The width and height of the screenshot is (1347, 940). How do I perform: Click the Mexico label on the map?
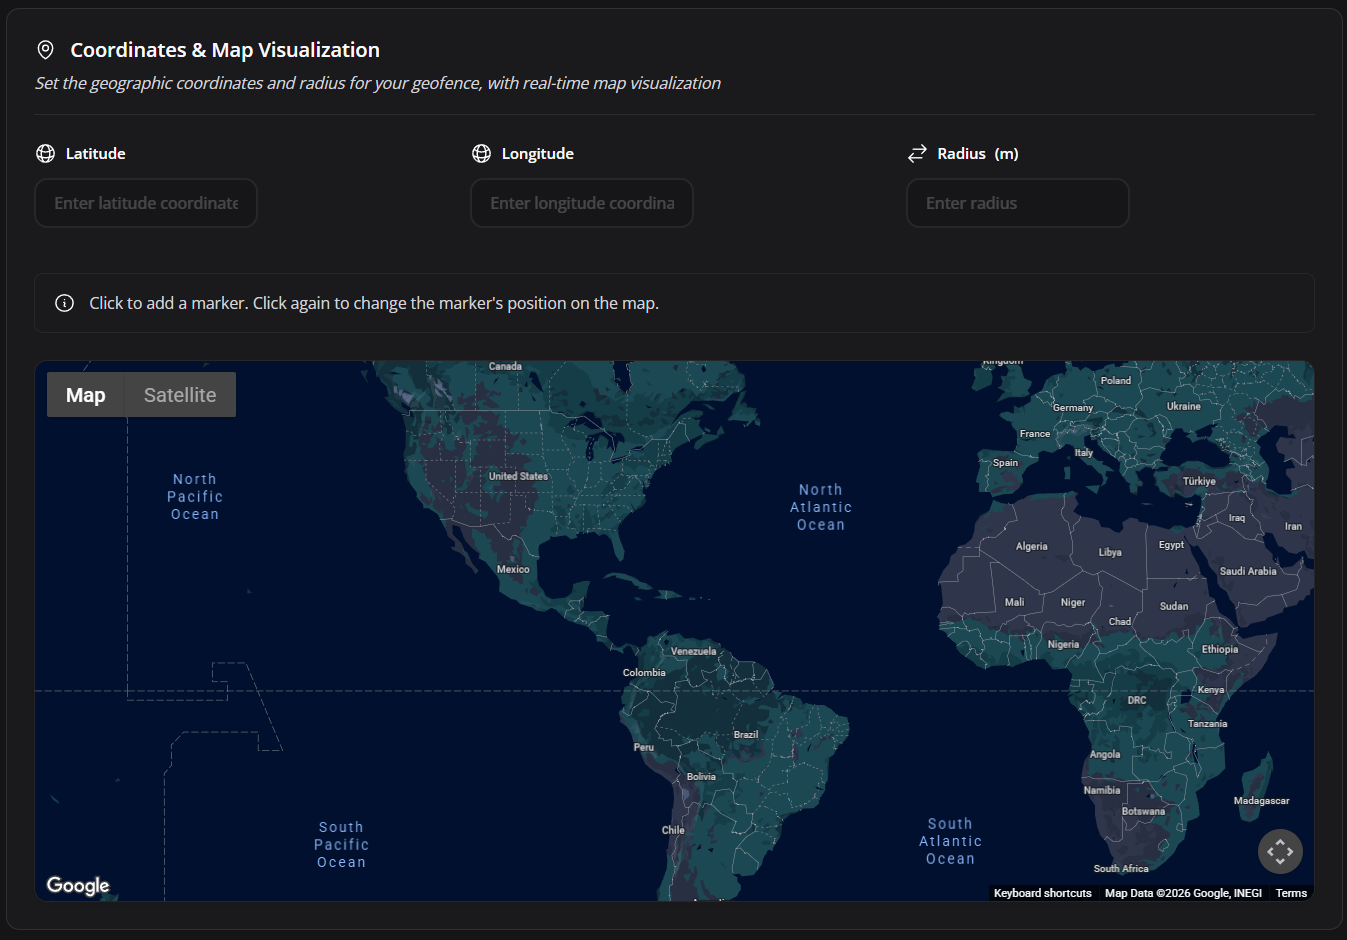[x=513, y=569]
